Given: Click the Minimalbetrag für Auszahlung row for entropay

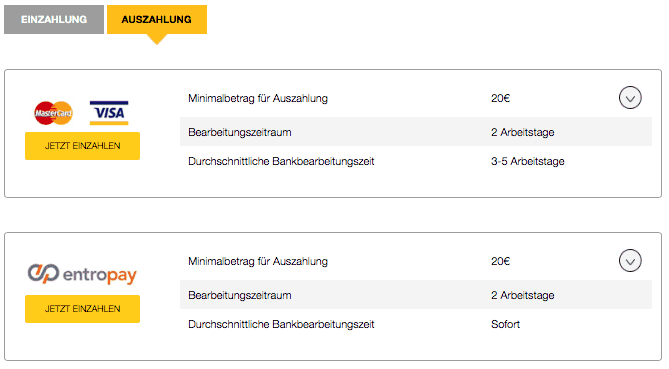Looking at the screenshot, I should tap(416, 261).
